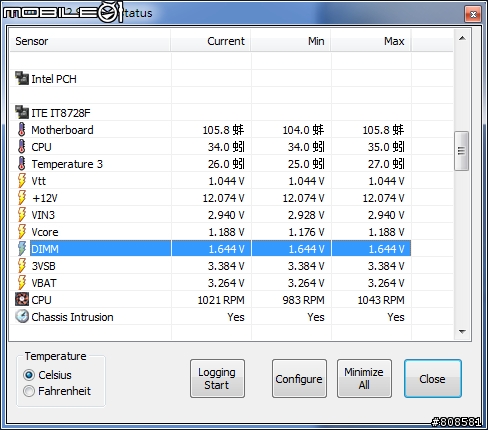Click the Motherboard thermometer icon
The width and height of the screenshot is (488, 430).
coord(22,130)
